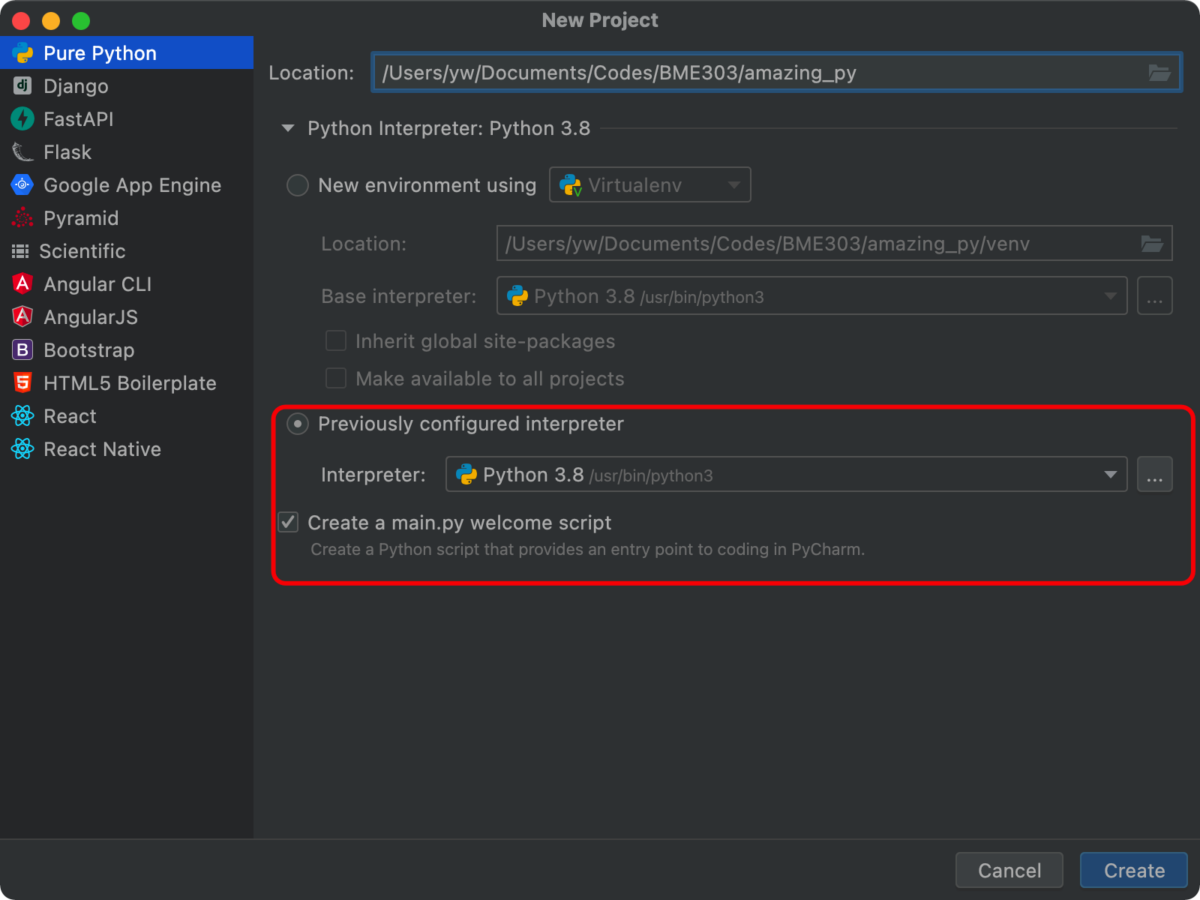Enable Inherit global site-packages

(336, 340)
